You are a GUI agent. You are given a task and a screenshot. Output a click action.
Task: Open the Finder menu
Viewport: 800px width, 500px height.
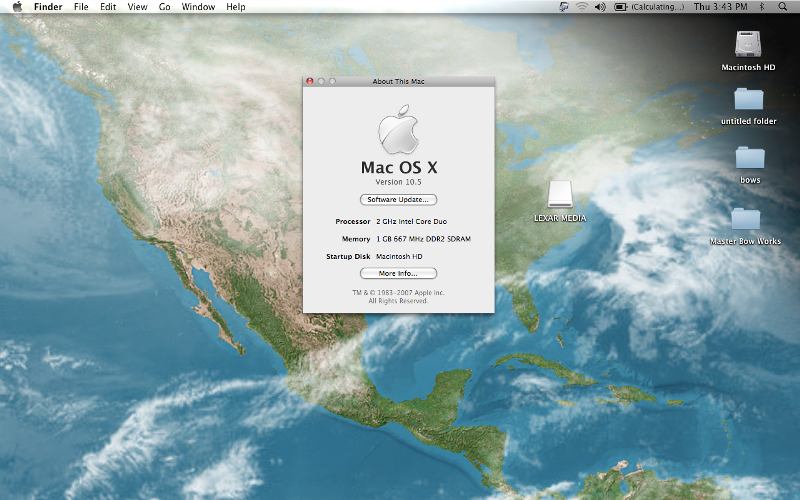48,7
